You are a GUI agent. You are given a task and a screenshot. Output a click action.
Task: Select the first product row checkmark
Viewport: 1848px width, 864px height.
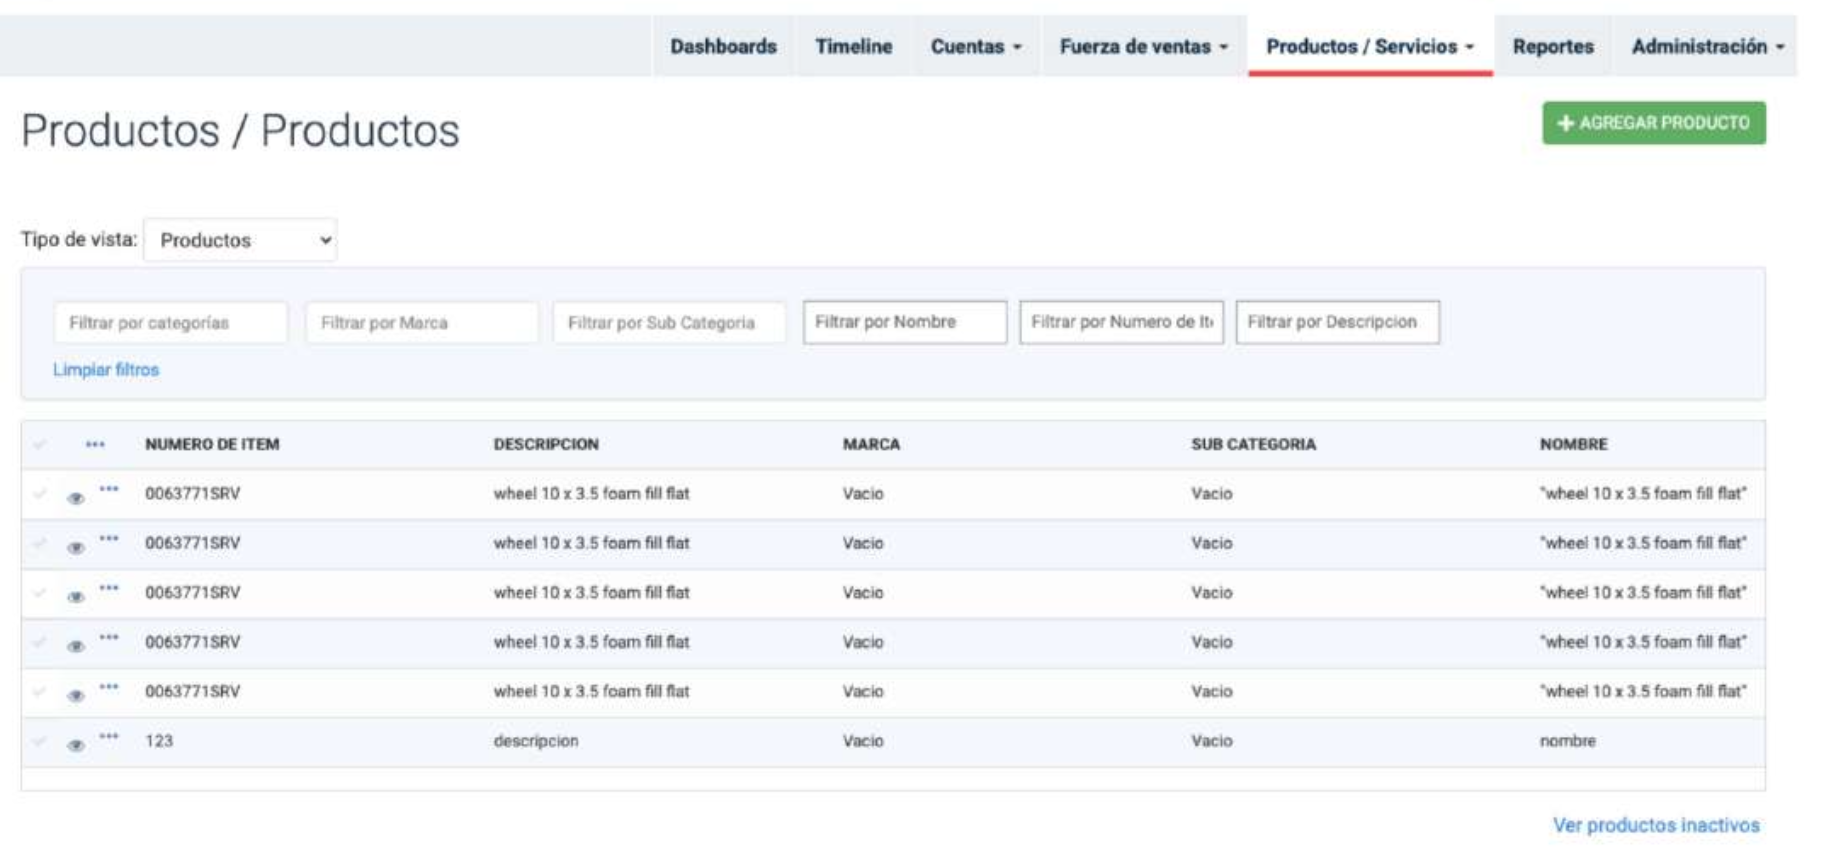pos(40,493)
